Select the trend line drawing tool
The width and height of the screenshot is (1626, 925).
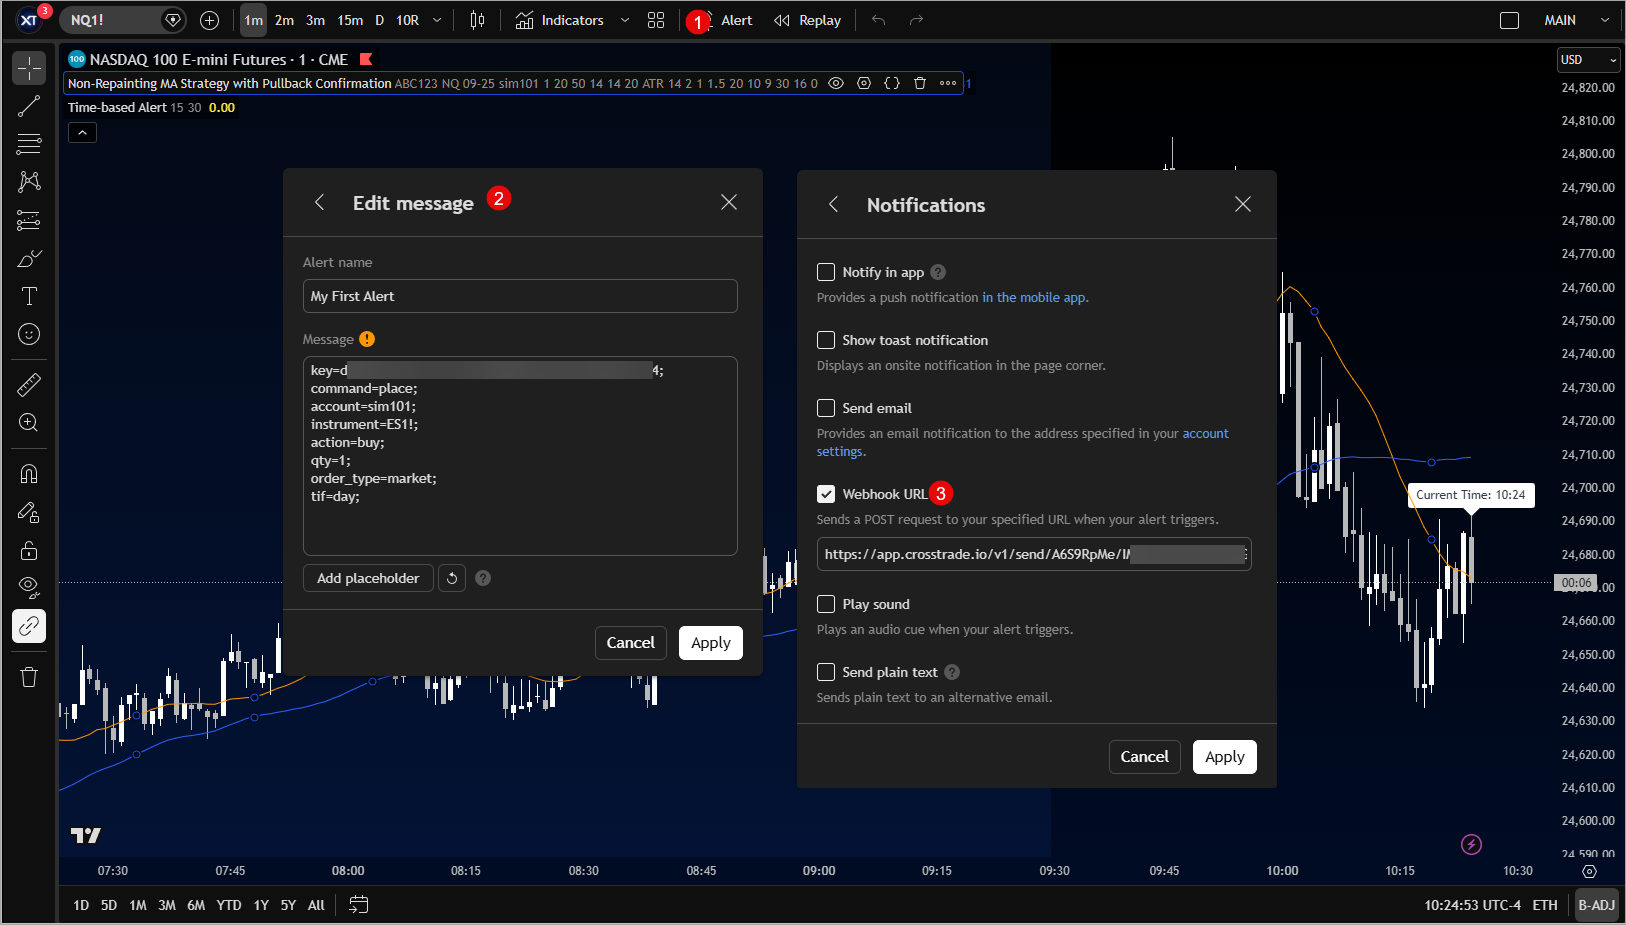[28, 106]
